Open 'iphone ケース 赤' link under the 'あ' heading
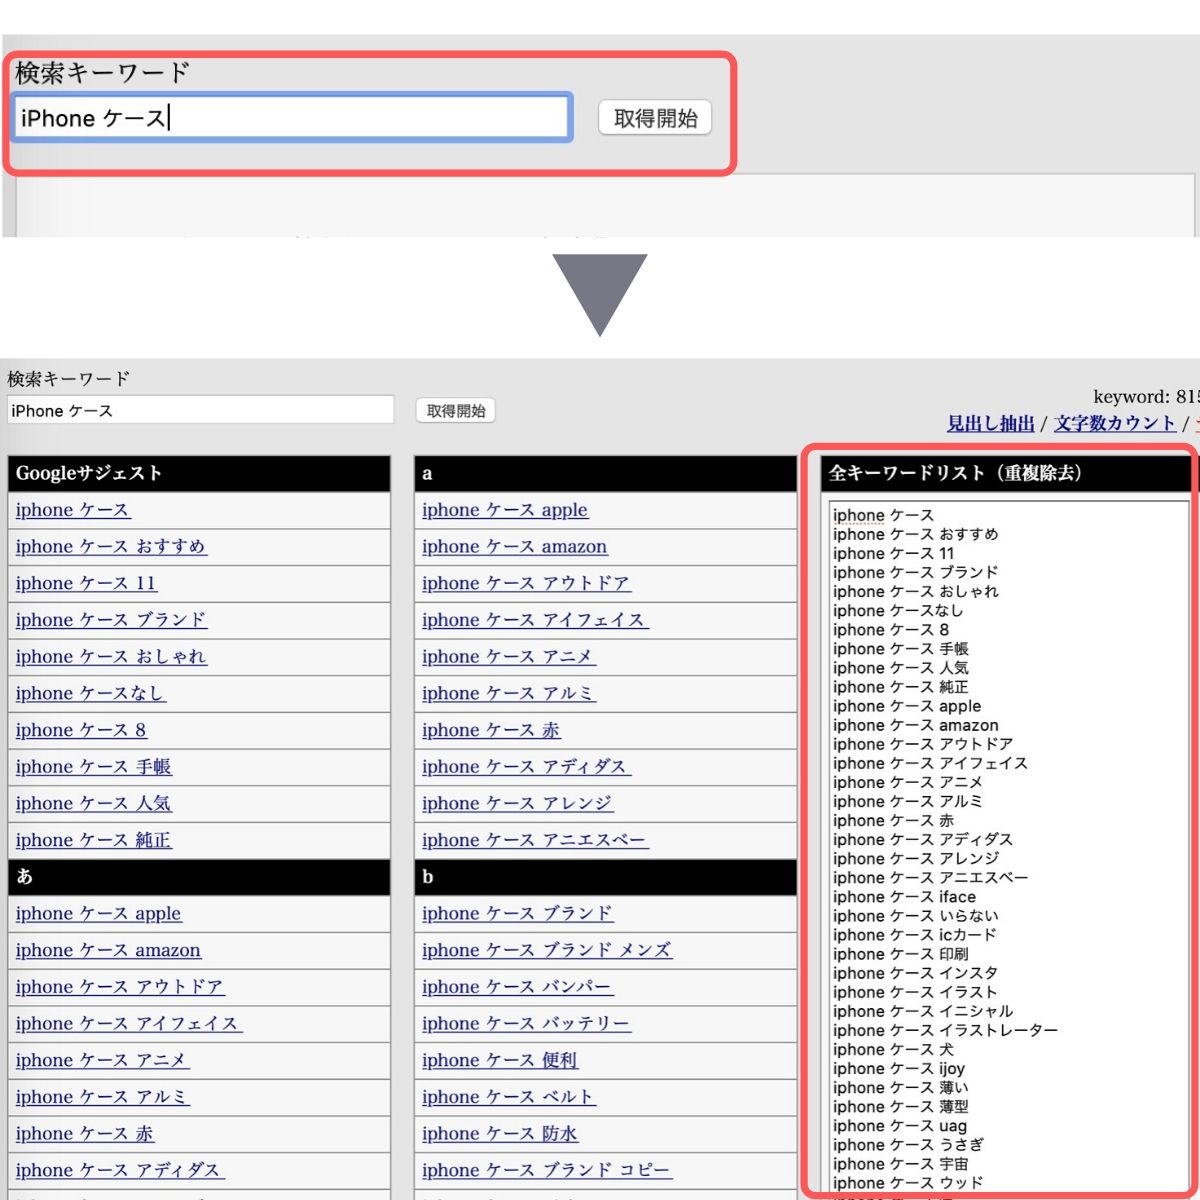 tap(85, 1134)
